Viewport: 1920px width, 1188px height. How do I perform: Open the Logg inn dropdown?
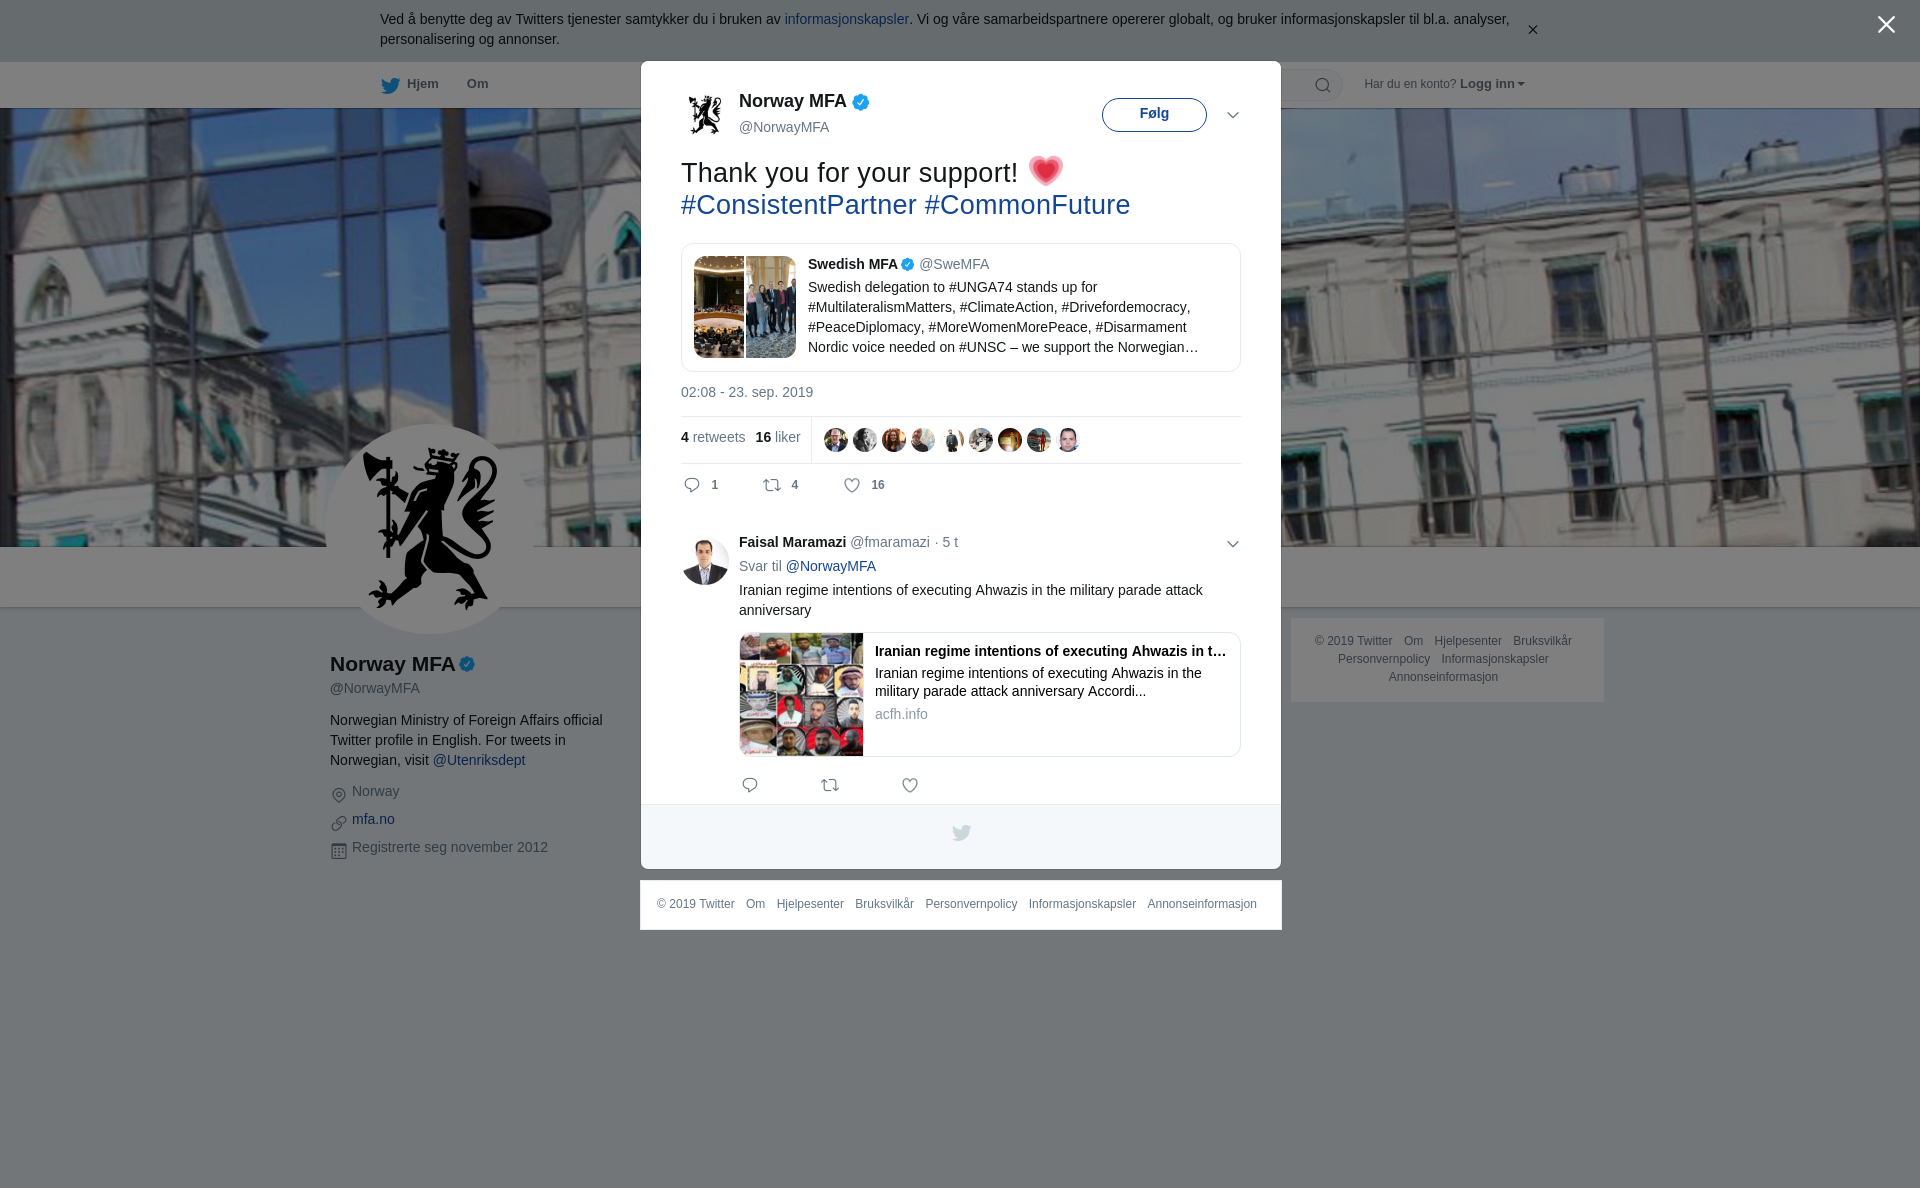1491,84
